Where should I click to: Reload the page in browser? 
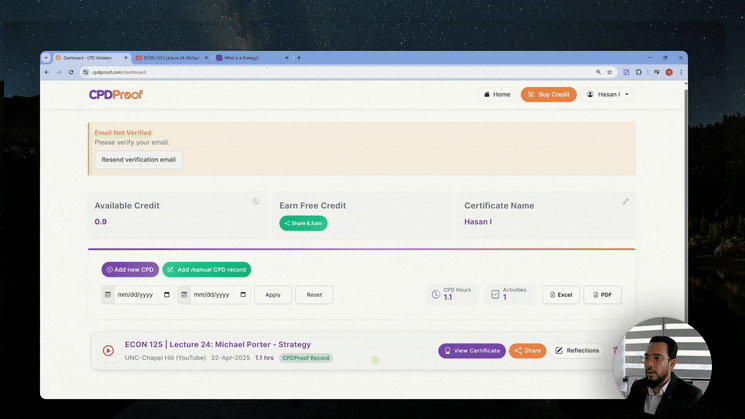71,72
